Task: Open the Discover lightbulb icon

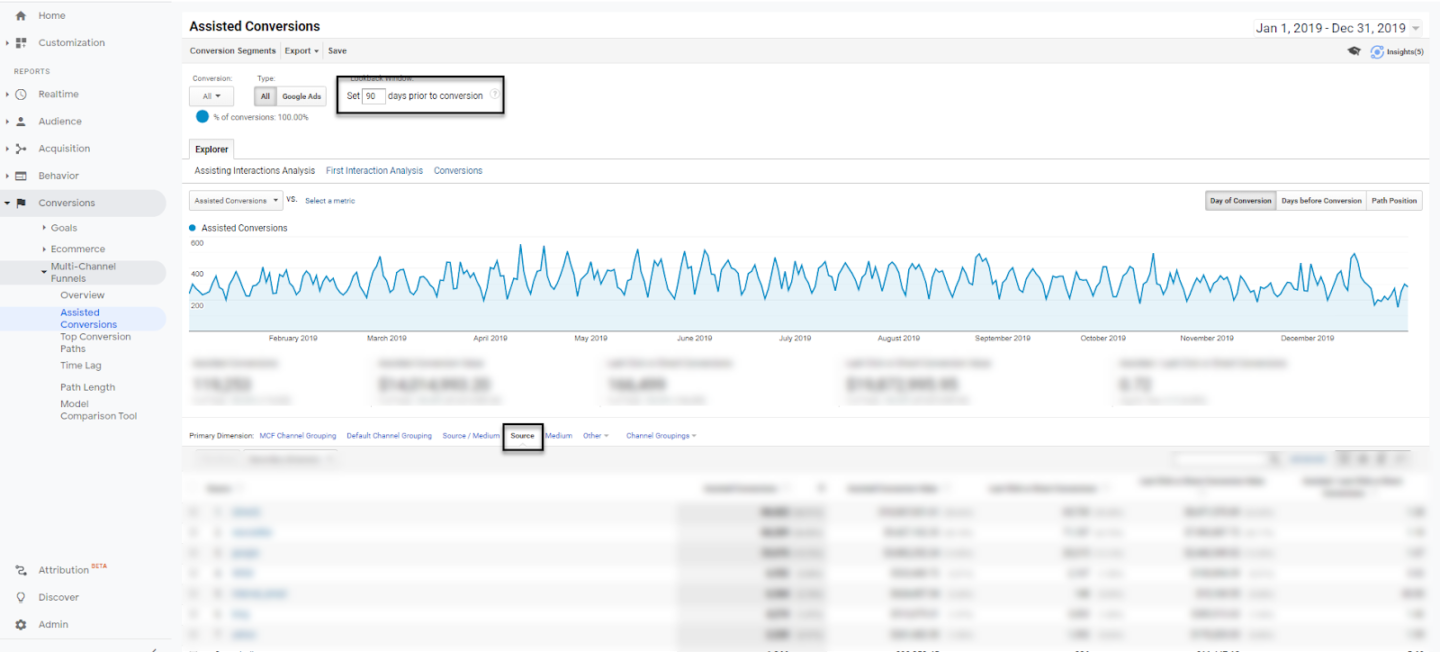Action: click(x=21, y=598)
